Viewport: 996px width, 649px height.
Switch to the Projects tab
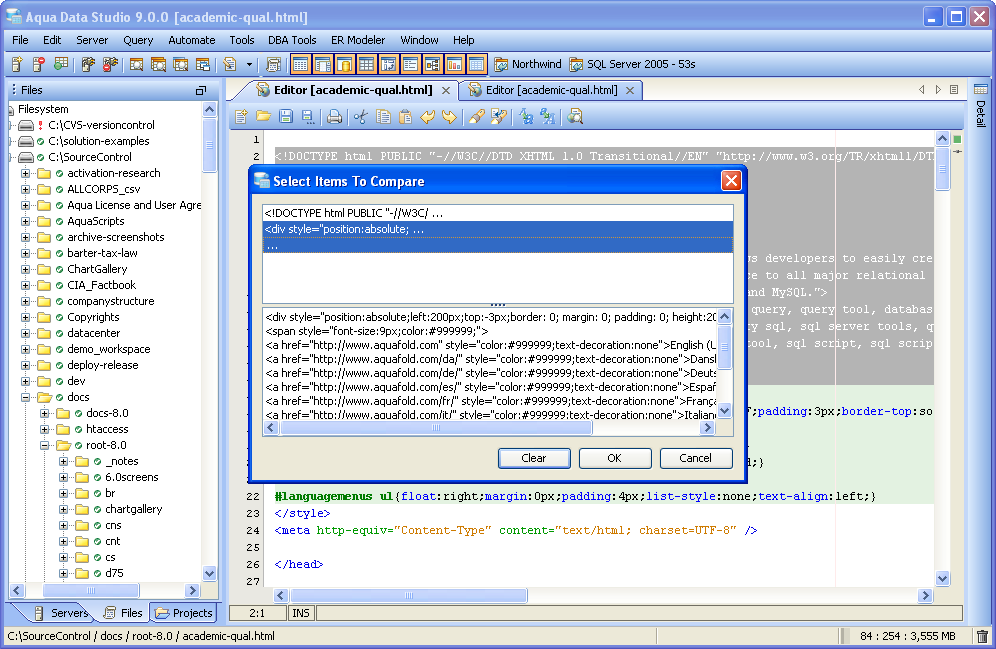(184, 613)
